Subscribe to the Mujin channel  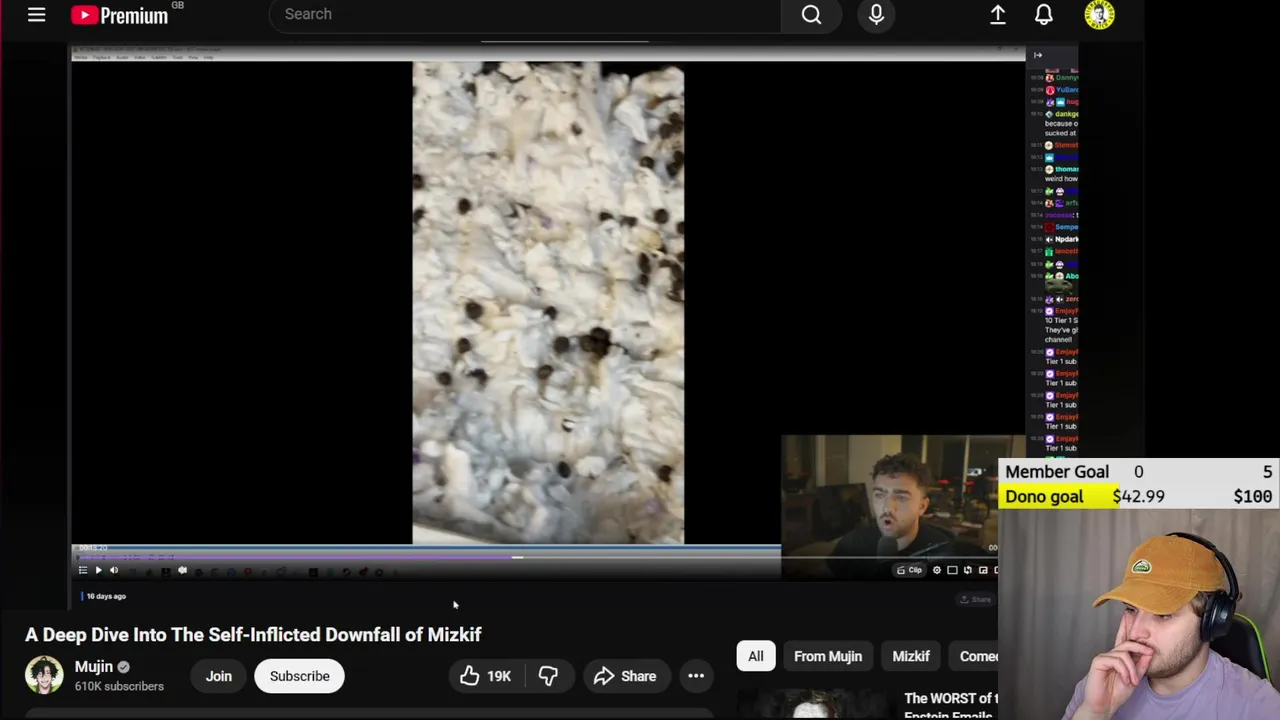tap(299, 676)
